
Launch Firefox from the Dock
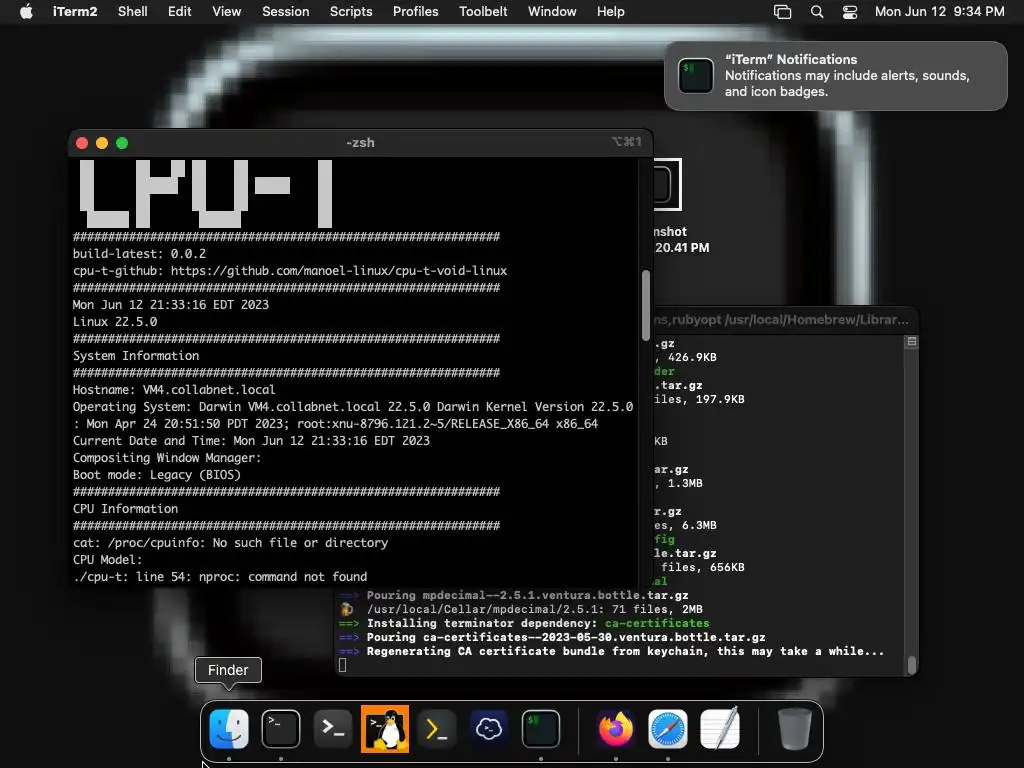pos(615,728)
